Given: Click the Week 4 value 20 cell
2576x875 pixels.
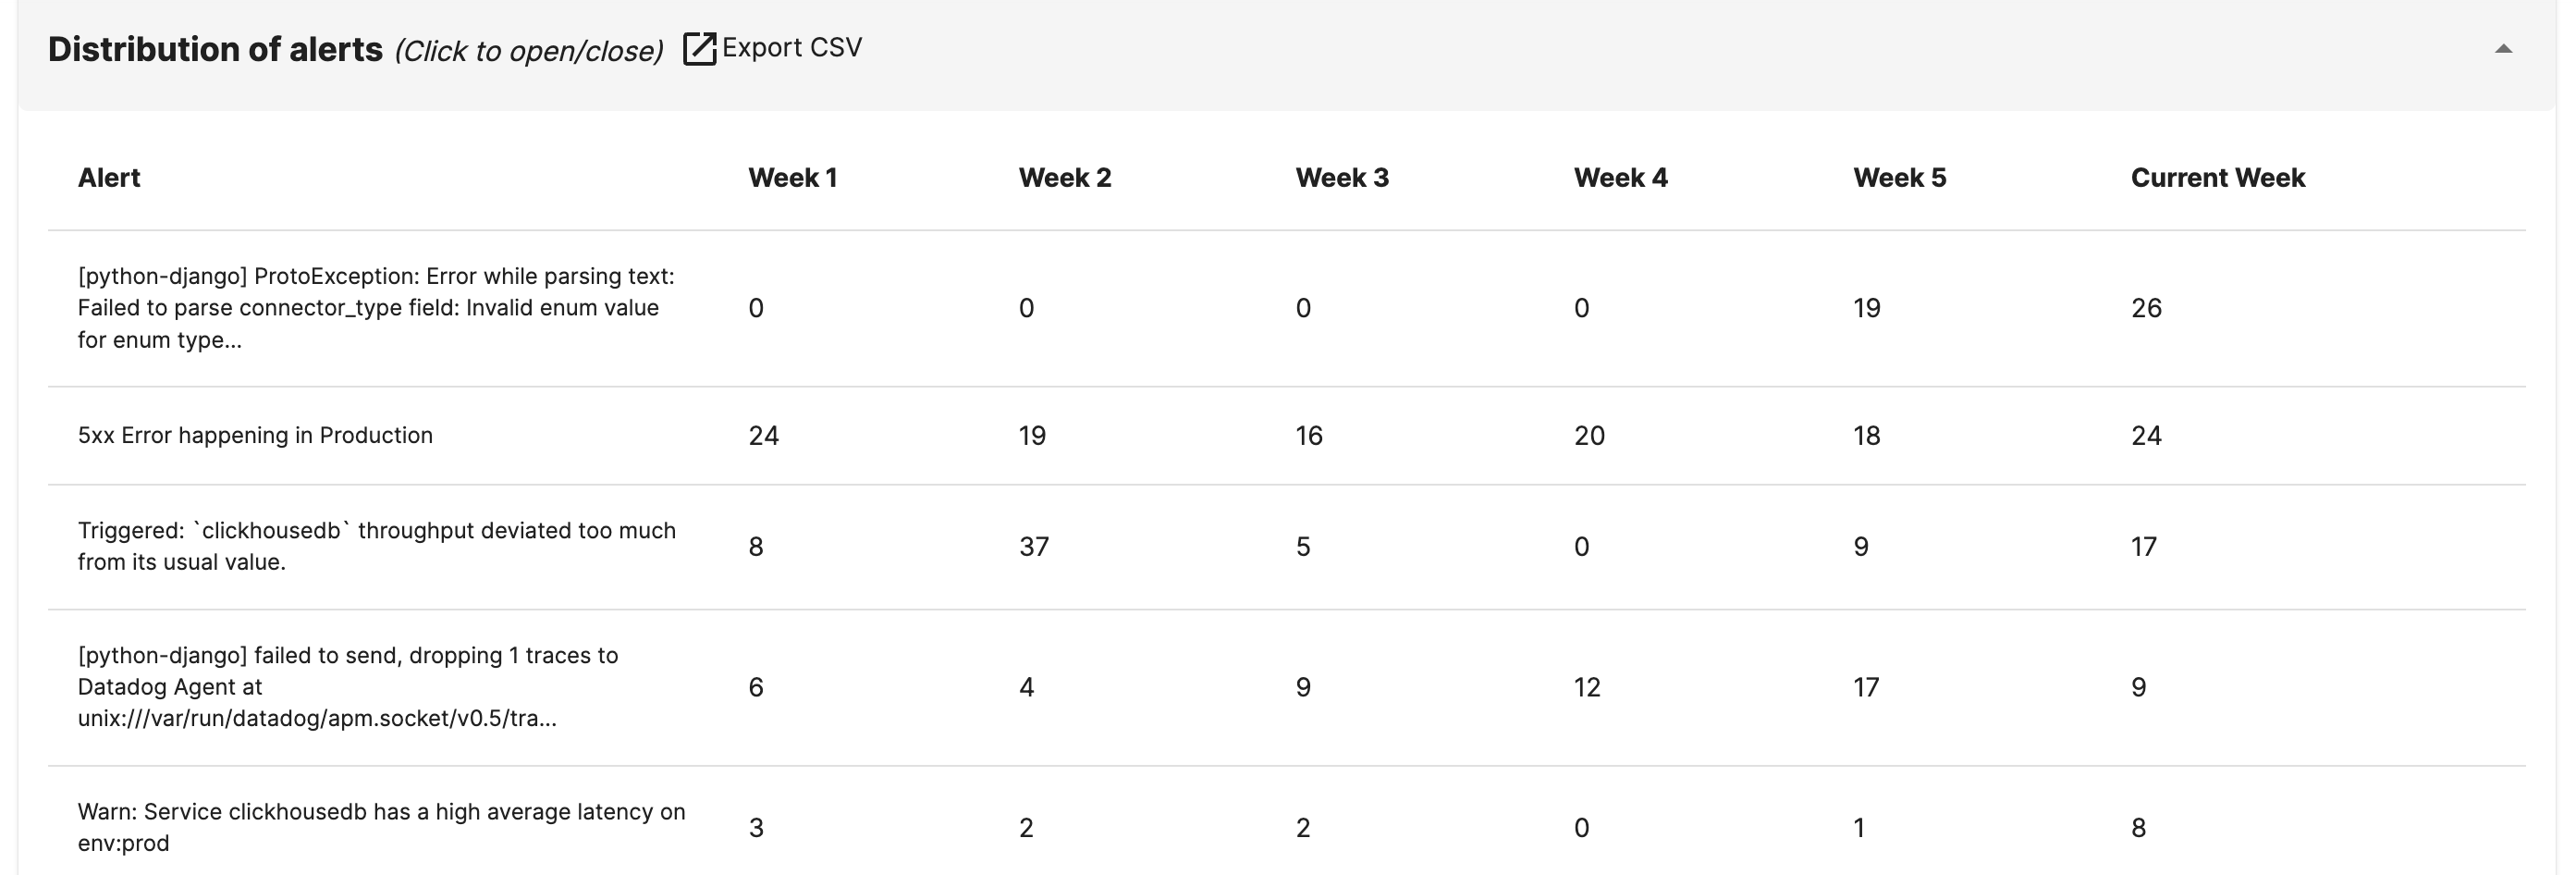Looking at the screenshot, I should point(1589,436).
